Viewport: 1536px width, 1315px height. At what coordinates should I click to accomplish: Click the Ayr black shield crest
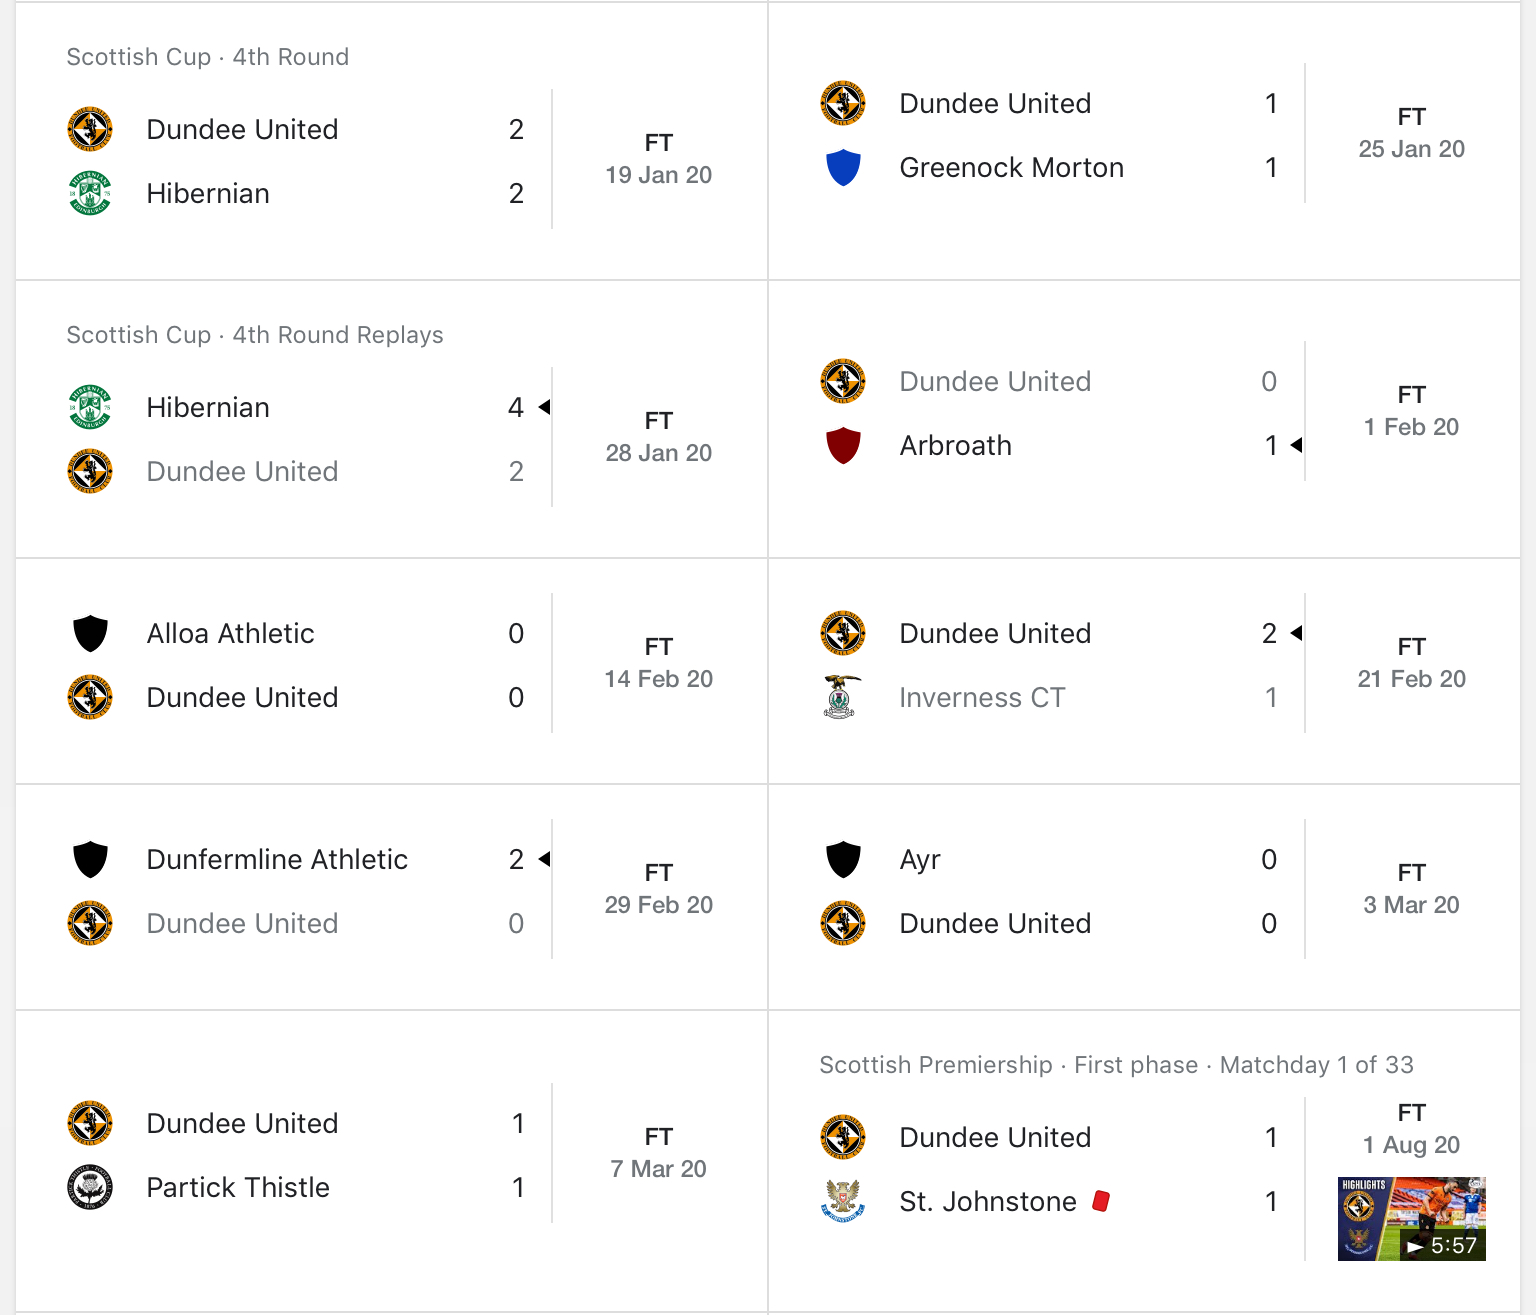point(843,859)
